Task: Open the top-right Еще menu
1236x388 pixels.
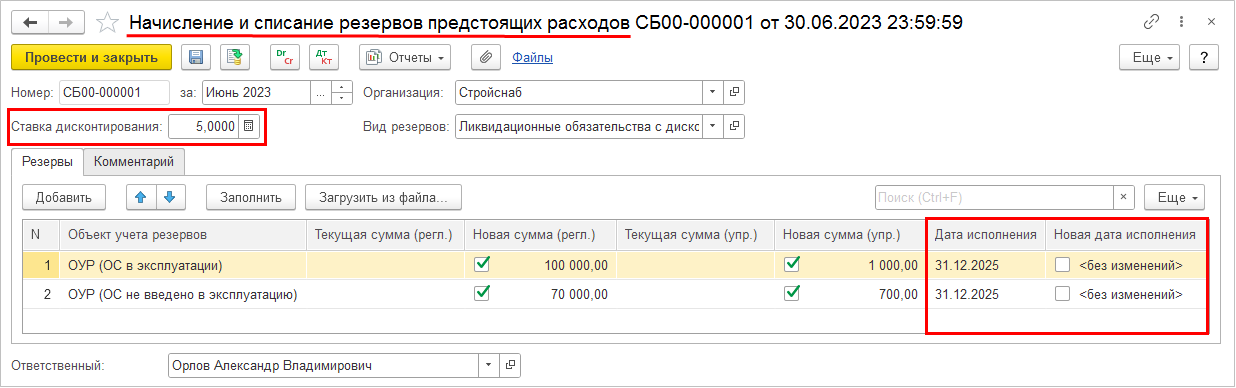Action: (x=1151, y=58)
